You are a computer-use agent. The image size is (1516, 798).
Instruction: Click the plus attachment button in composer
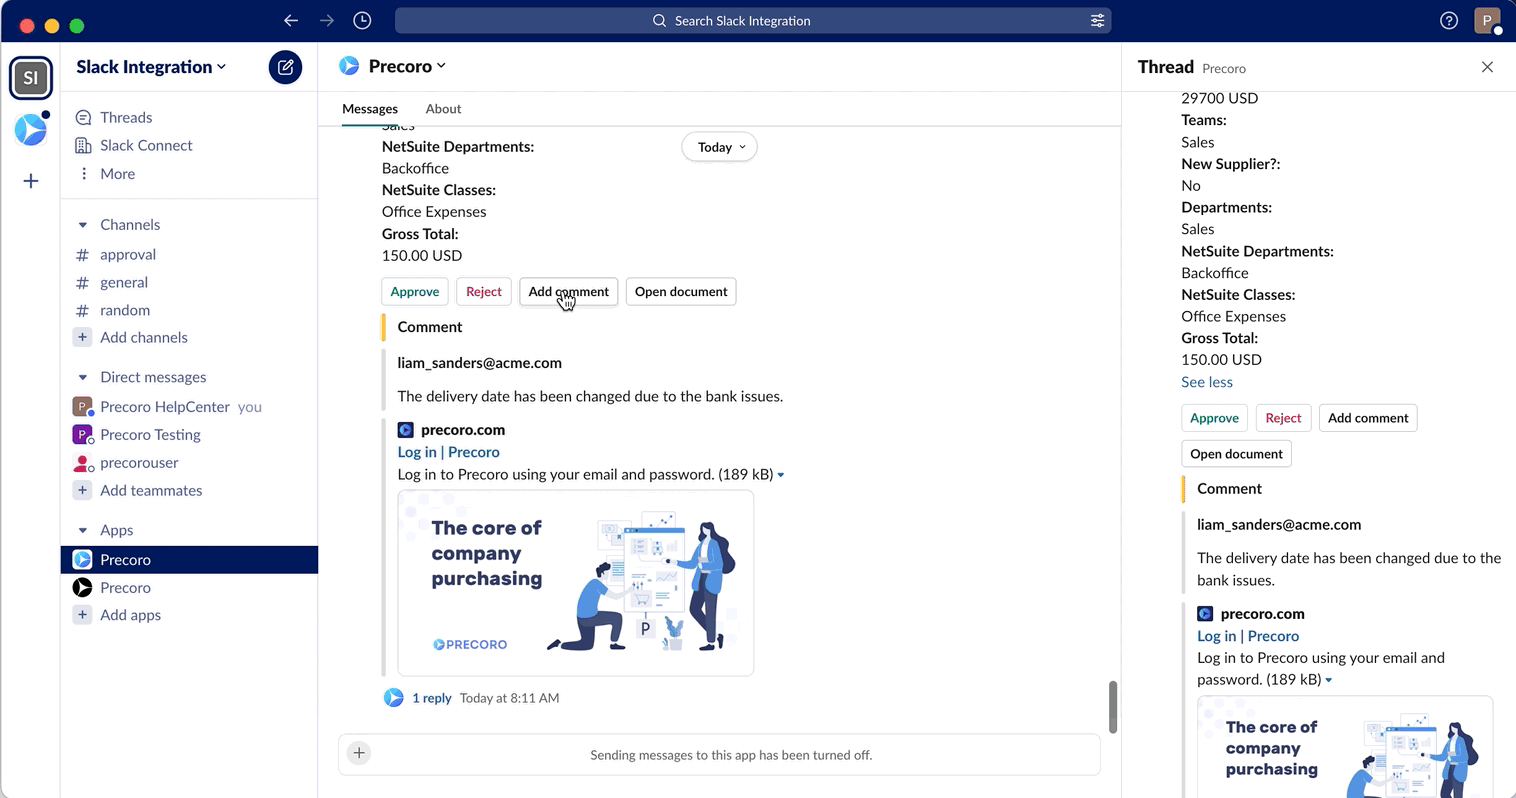click(x=359, y=753)
